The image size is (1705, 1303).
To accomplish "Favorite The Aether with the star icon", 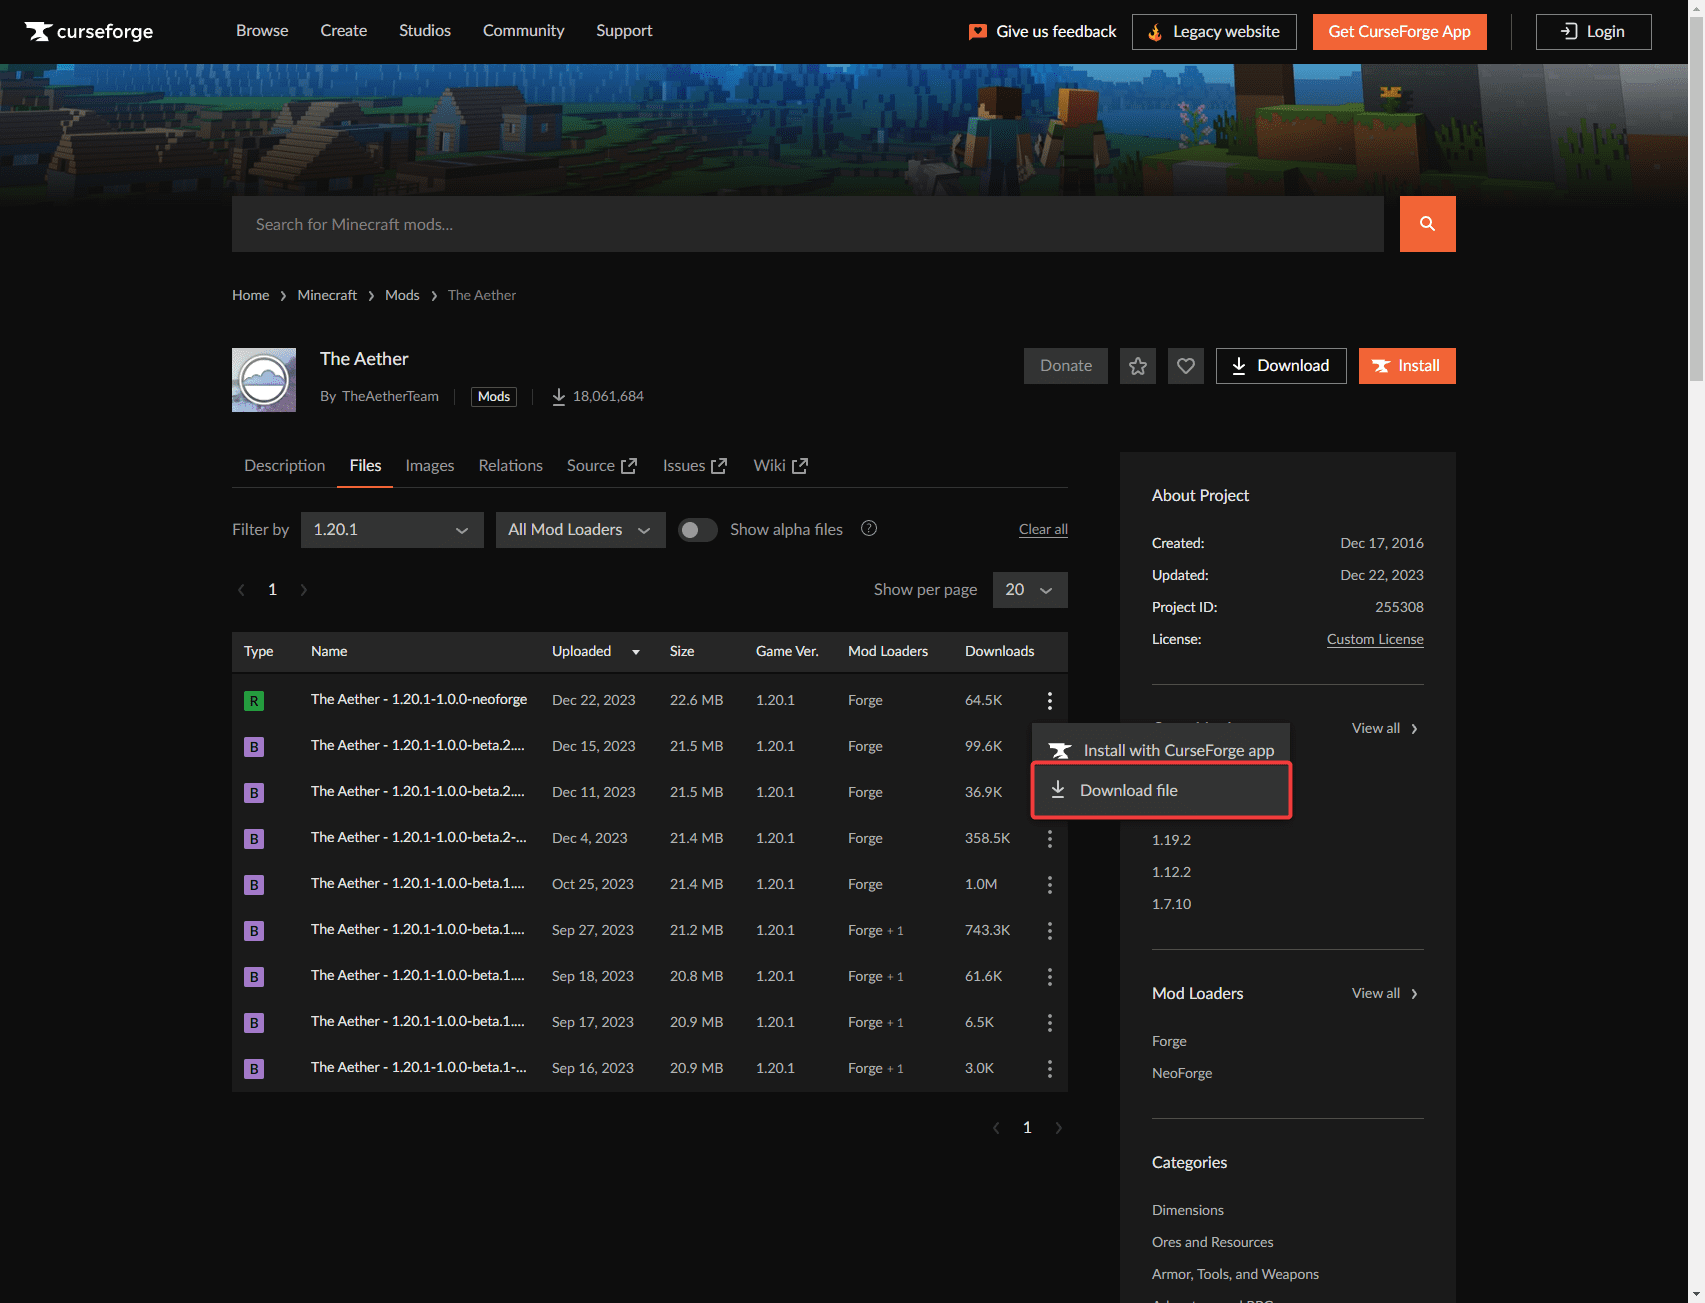I will click(x=1138, y=366).
